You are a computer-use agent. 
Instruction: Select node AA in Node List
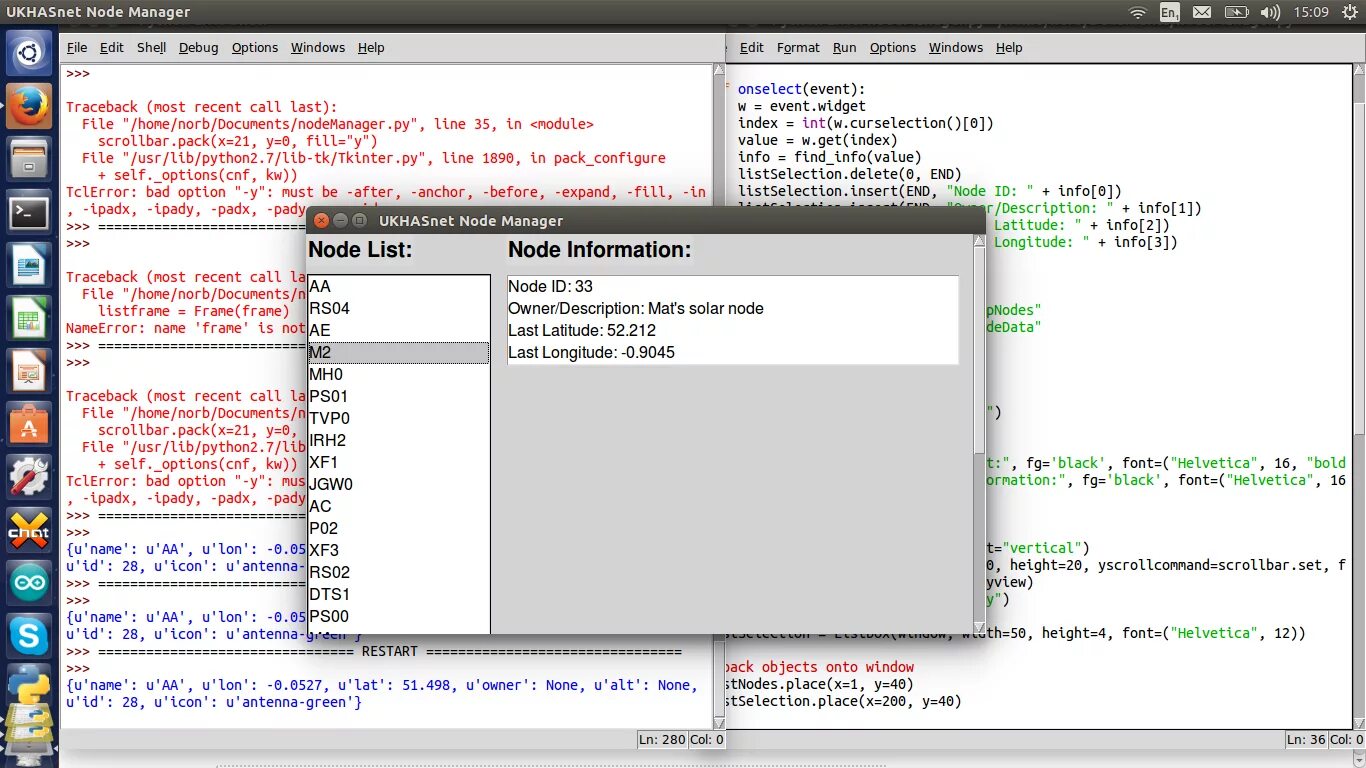coord(399,286)
